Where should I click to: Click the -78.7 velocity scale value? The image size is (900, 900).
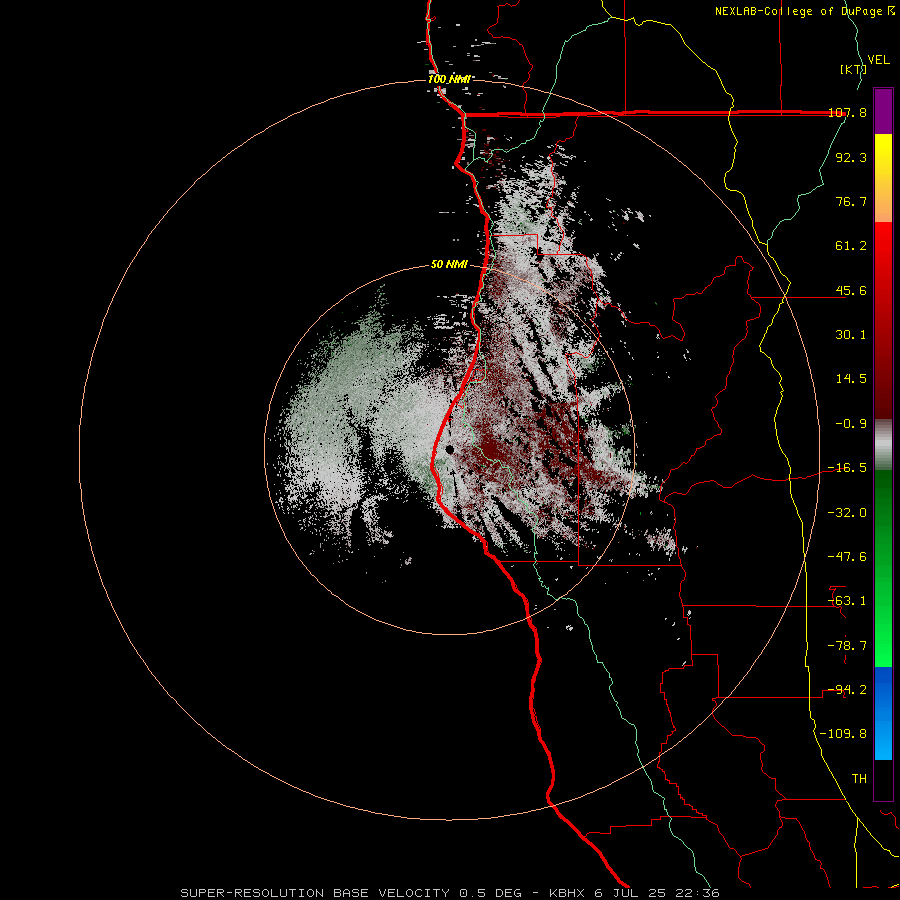point(847,646)
